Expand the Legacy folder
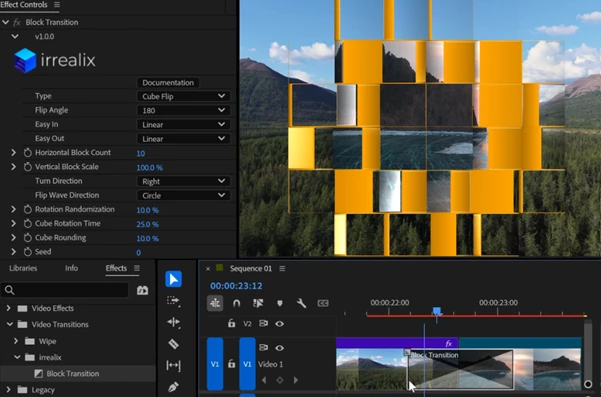This screenshot has height=397, width=601. [8, 390]
